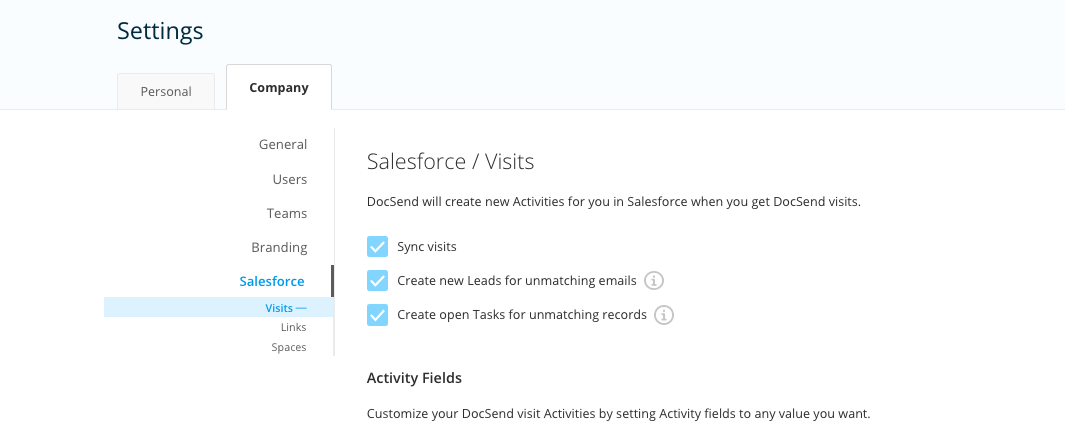Click the Settings page title
1065x438 pixels.
pos(160,31)
